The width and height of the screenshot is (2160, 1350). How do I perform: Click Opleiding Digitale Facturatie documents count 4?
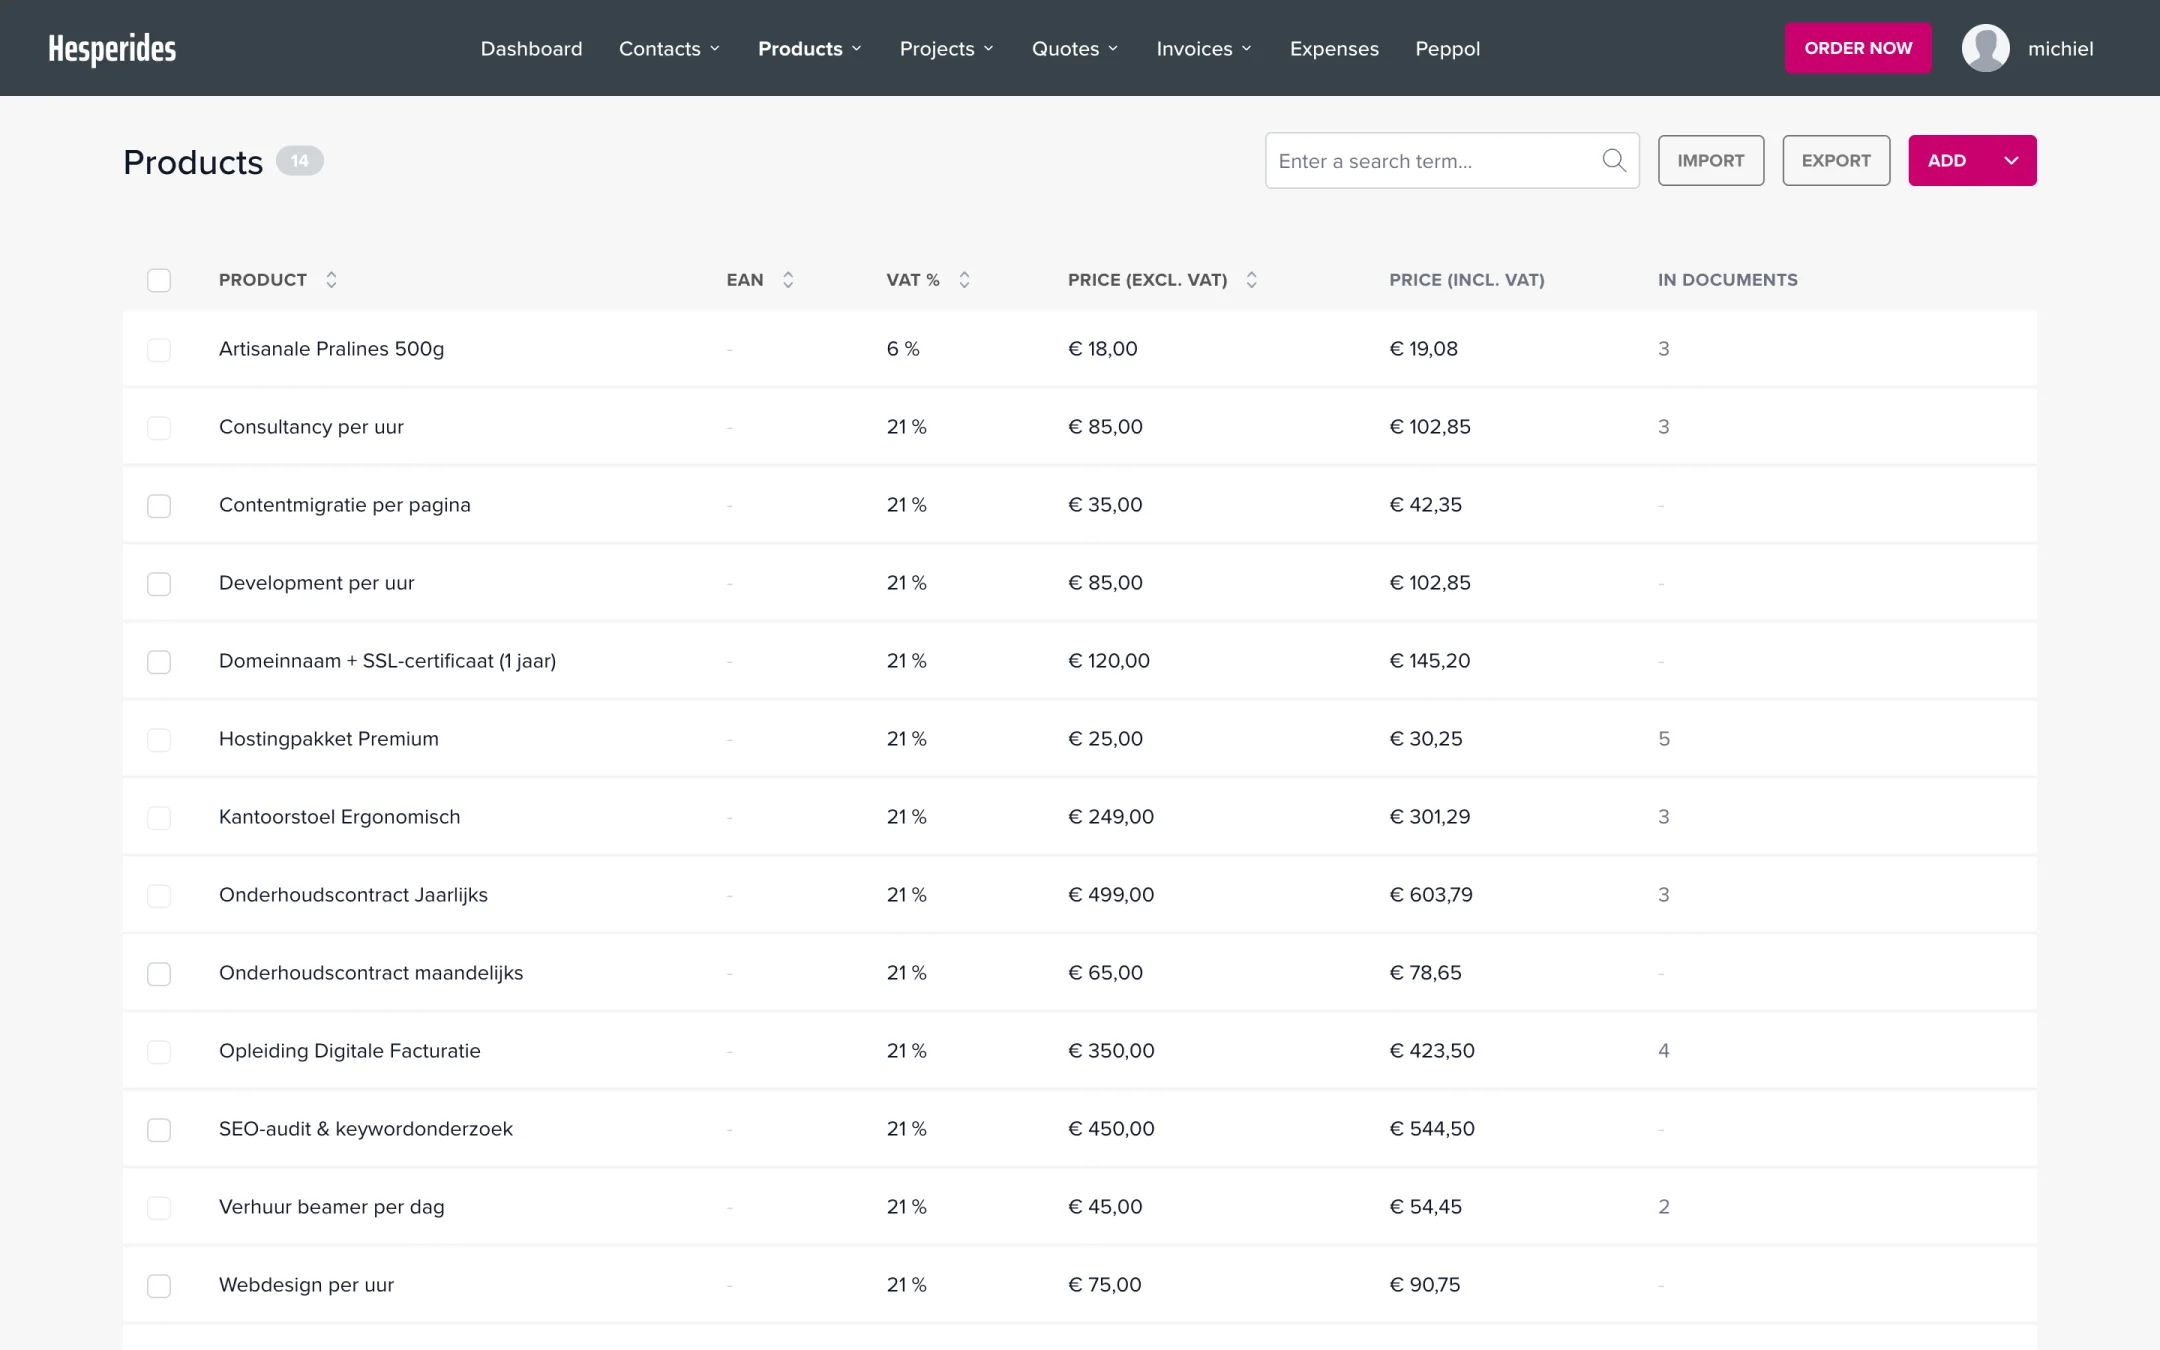[1663, 1051]
